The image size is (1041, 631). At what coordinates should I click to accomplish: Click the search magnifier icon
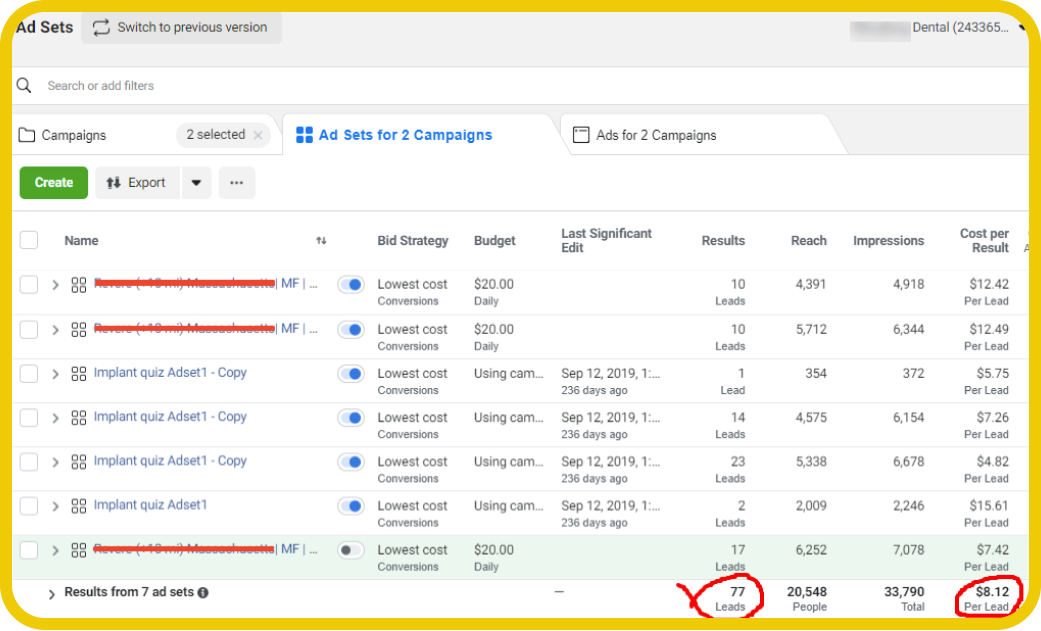click(x=26, y=86)
